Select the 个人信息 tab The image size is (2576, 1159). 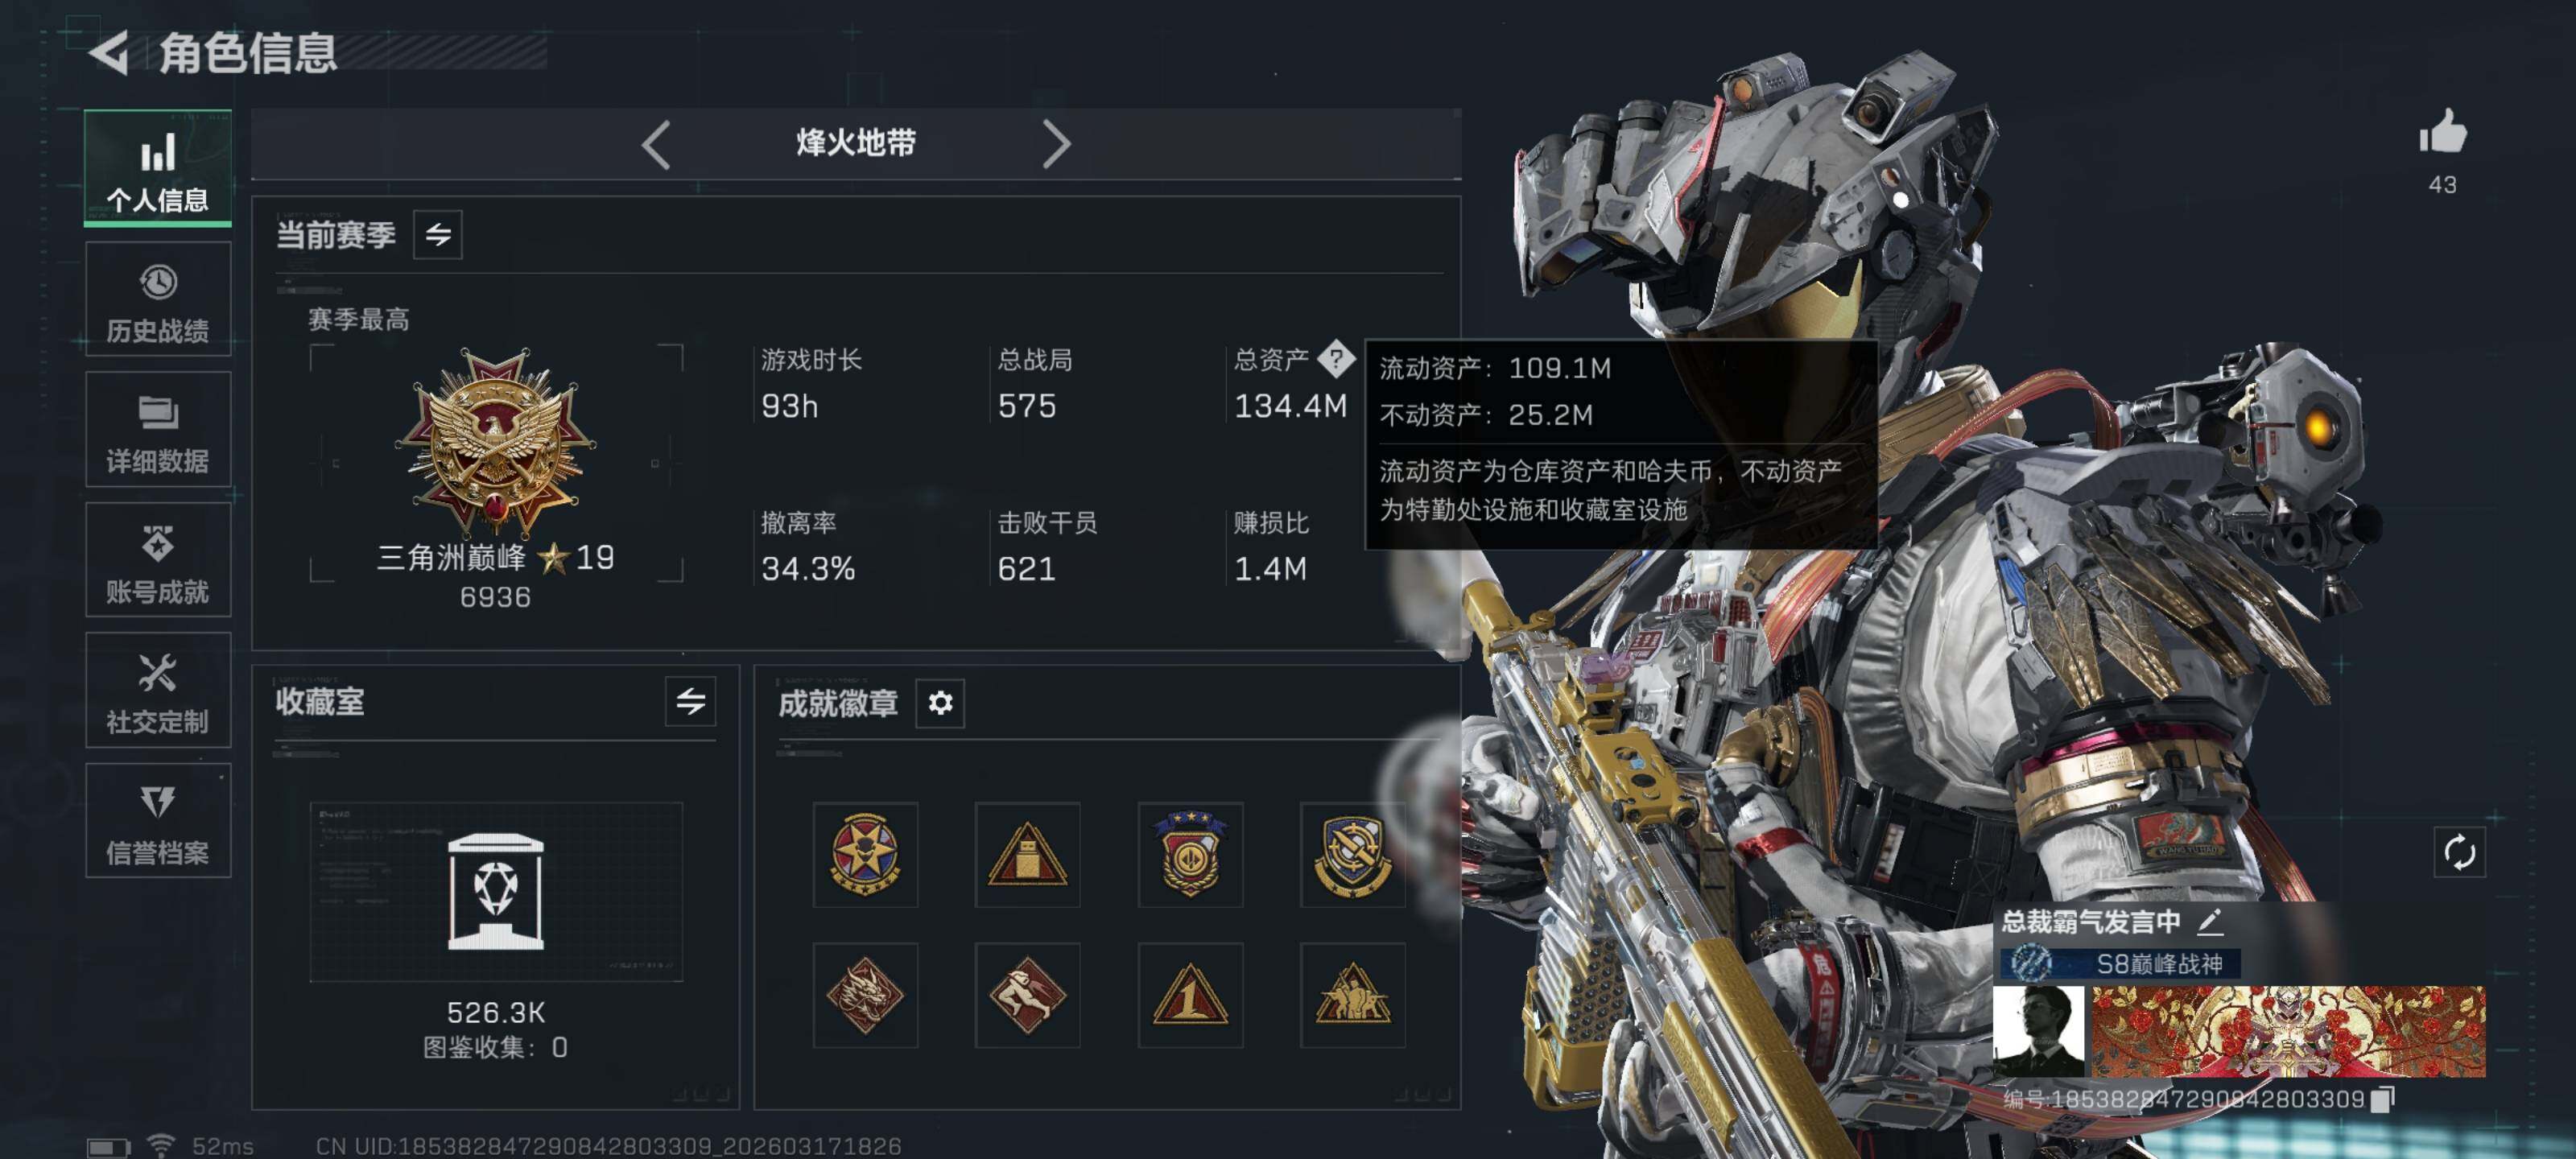coord(158,168)
